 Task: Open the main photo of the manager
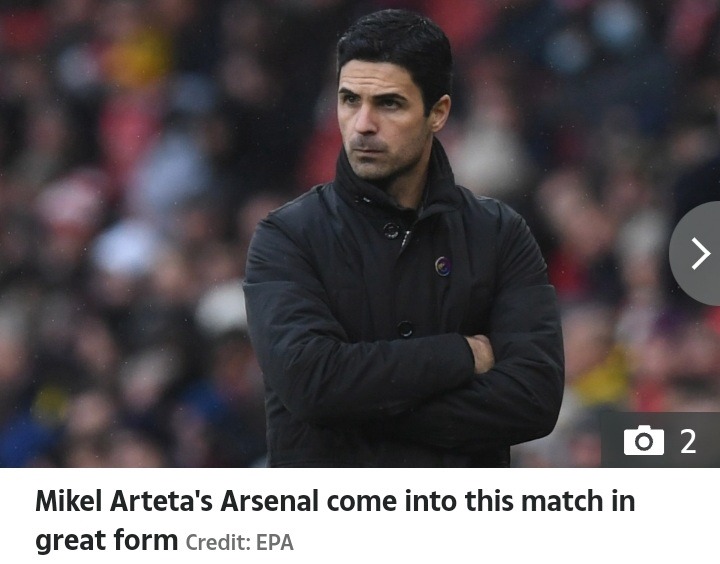[x=360, y=233]
